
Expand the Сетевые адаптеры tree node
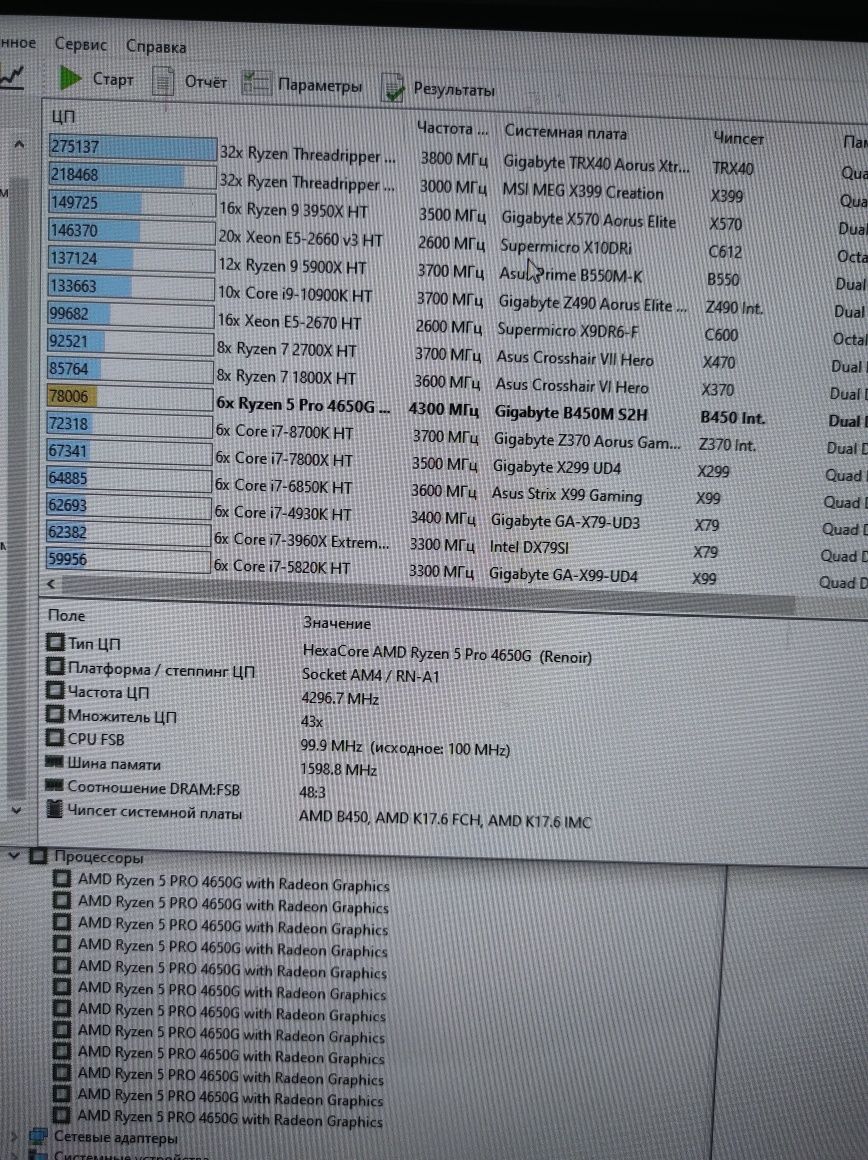click(x=12, y=1136)
